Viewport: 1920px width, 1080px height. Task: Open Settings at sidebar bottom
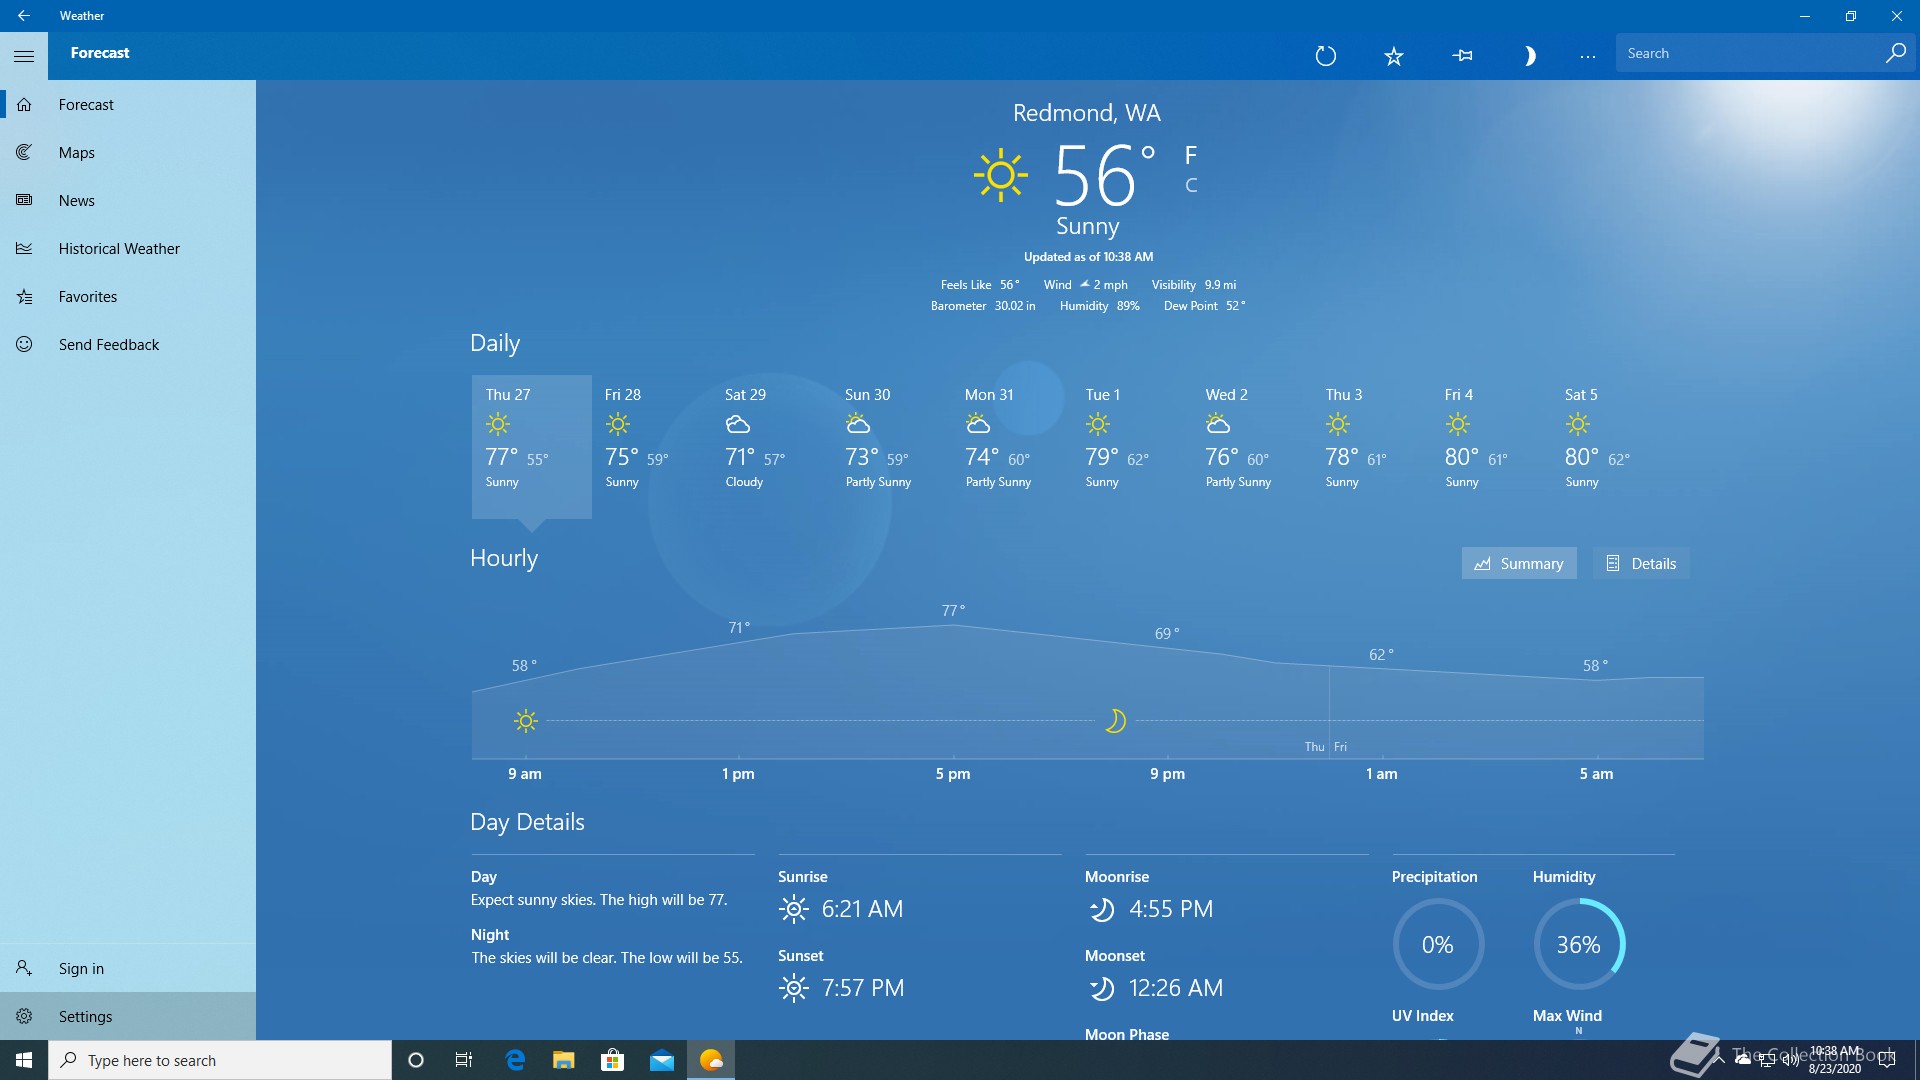(128, 1016)
